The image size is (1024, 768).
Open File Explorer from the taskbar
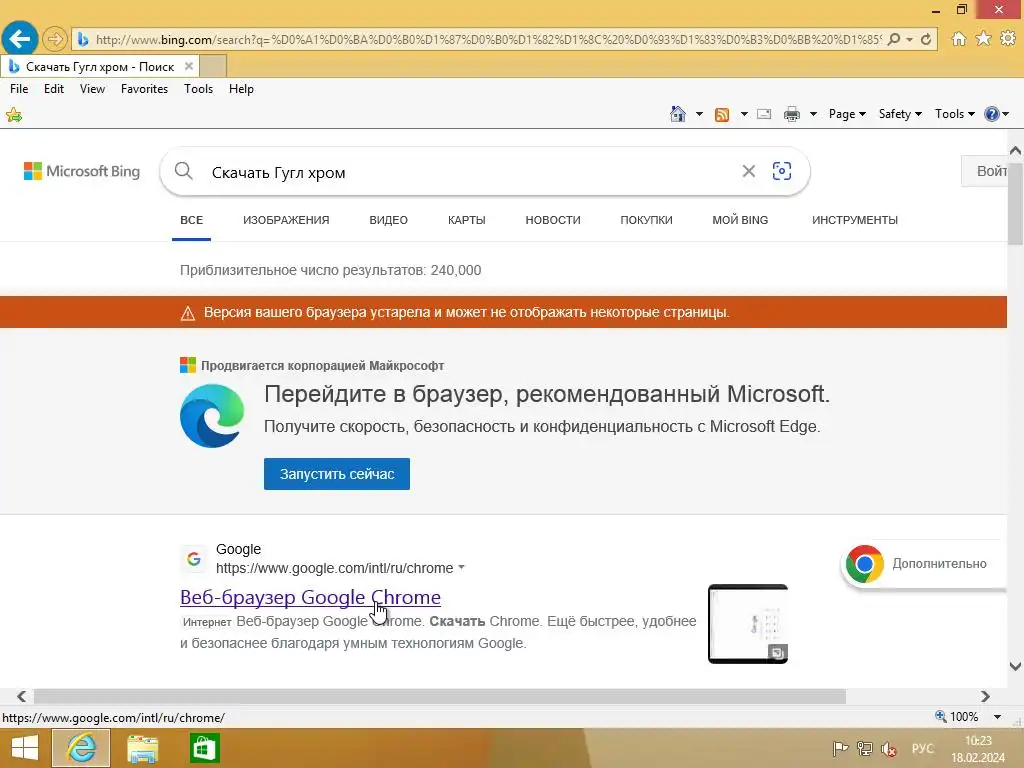coord(142,749)
